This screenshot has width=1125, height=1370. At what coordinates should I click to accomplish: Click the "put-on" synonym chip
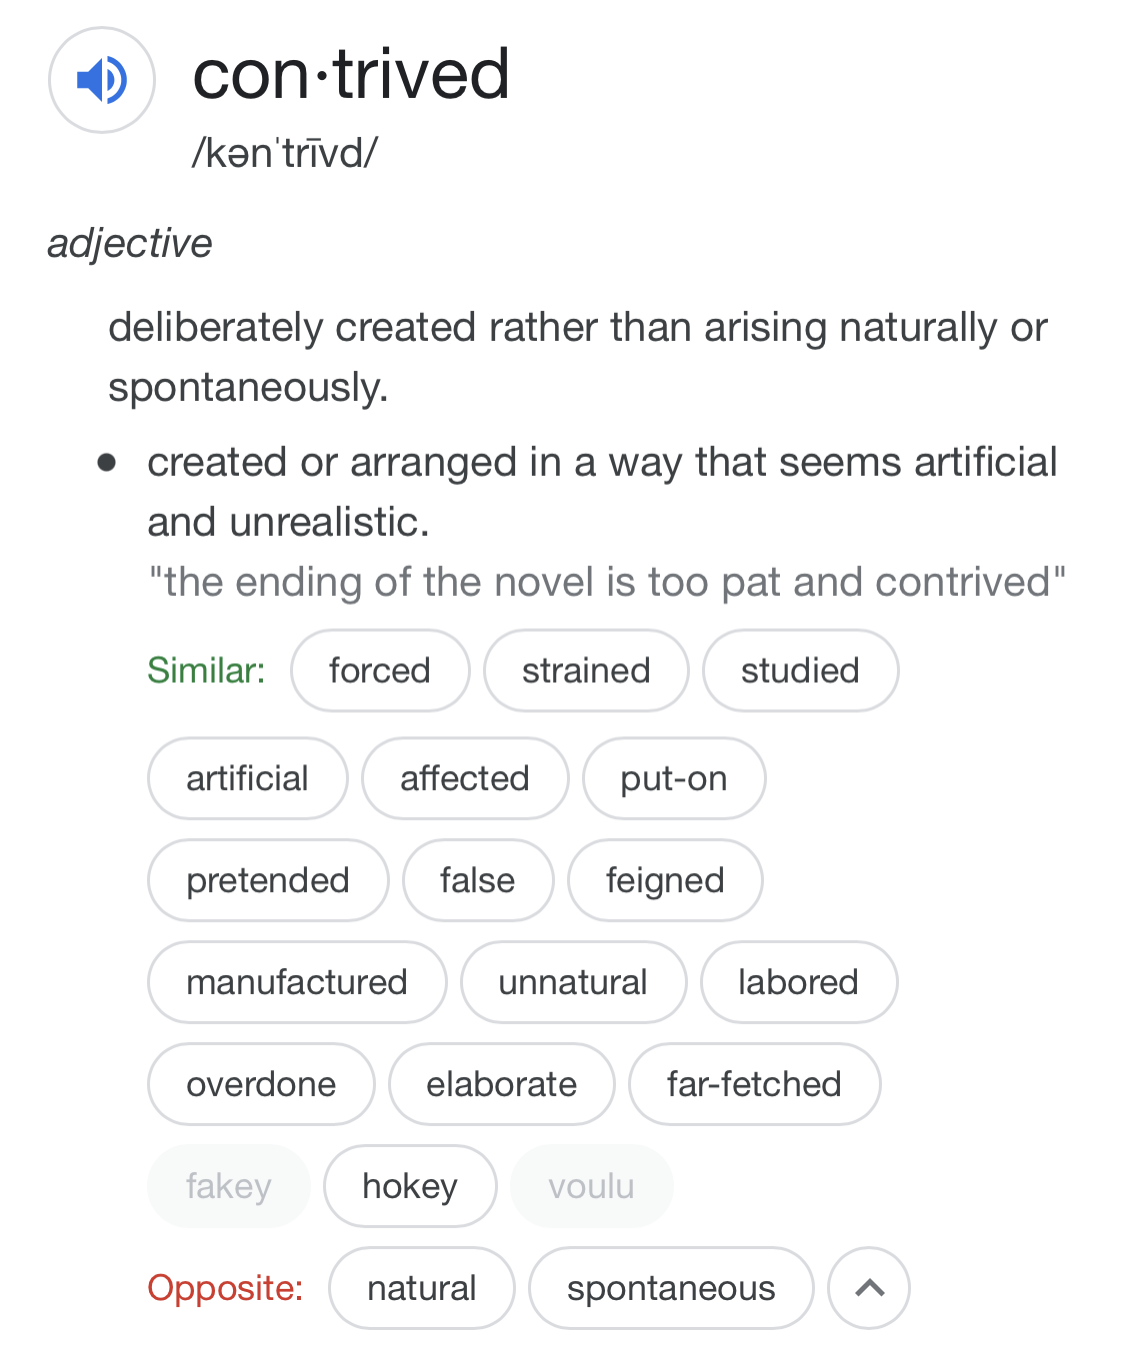(674, 778)
